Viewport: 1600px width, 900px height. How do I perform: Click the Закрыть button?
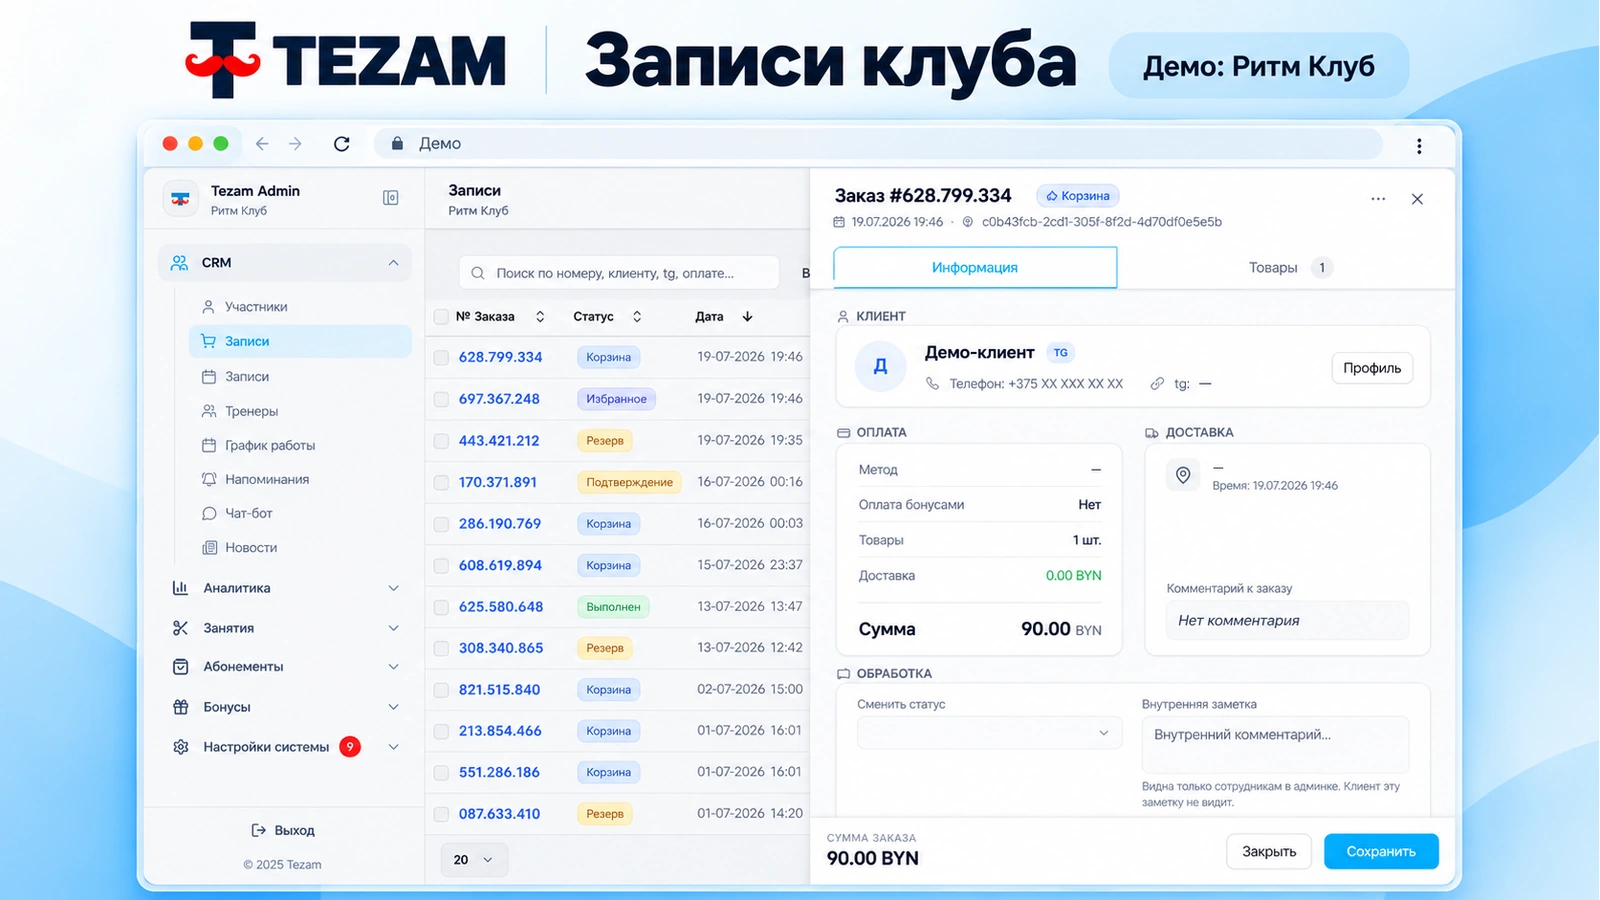pyautogui.click(x=1269, y=852)
